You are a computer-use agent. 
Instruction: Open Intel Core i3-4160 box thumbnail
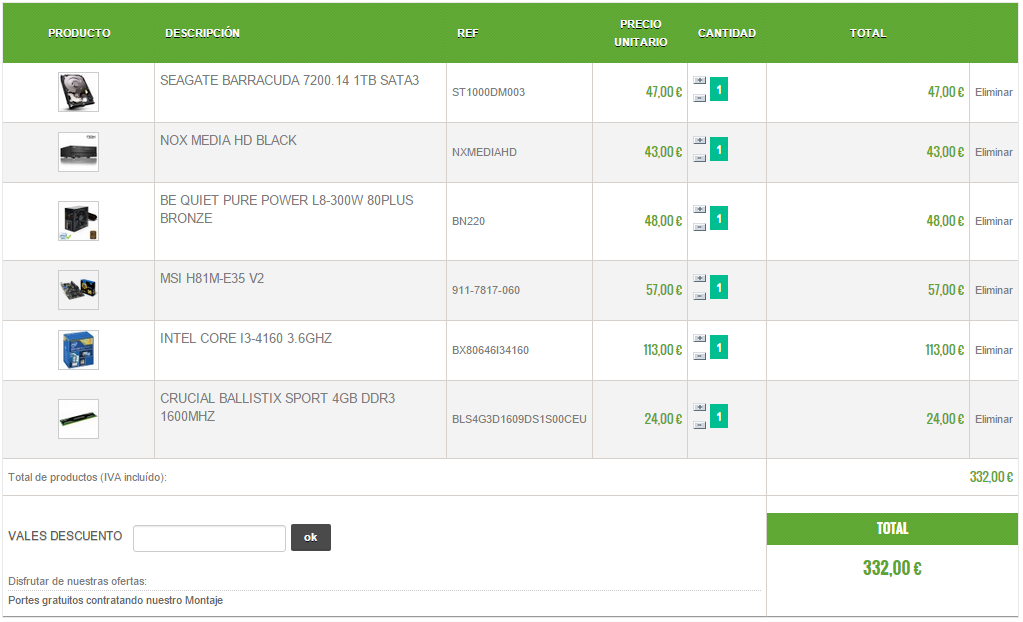[x=78, y=350]
